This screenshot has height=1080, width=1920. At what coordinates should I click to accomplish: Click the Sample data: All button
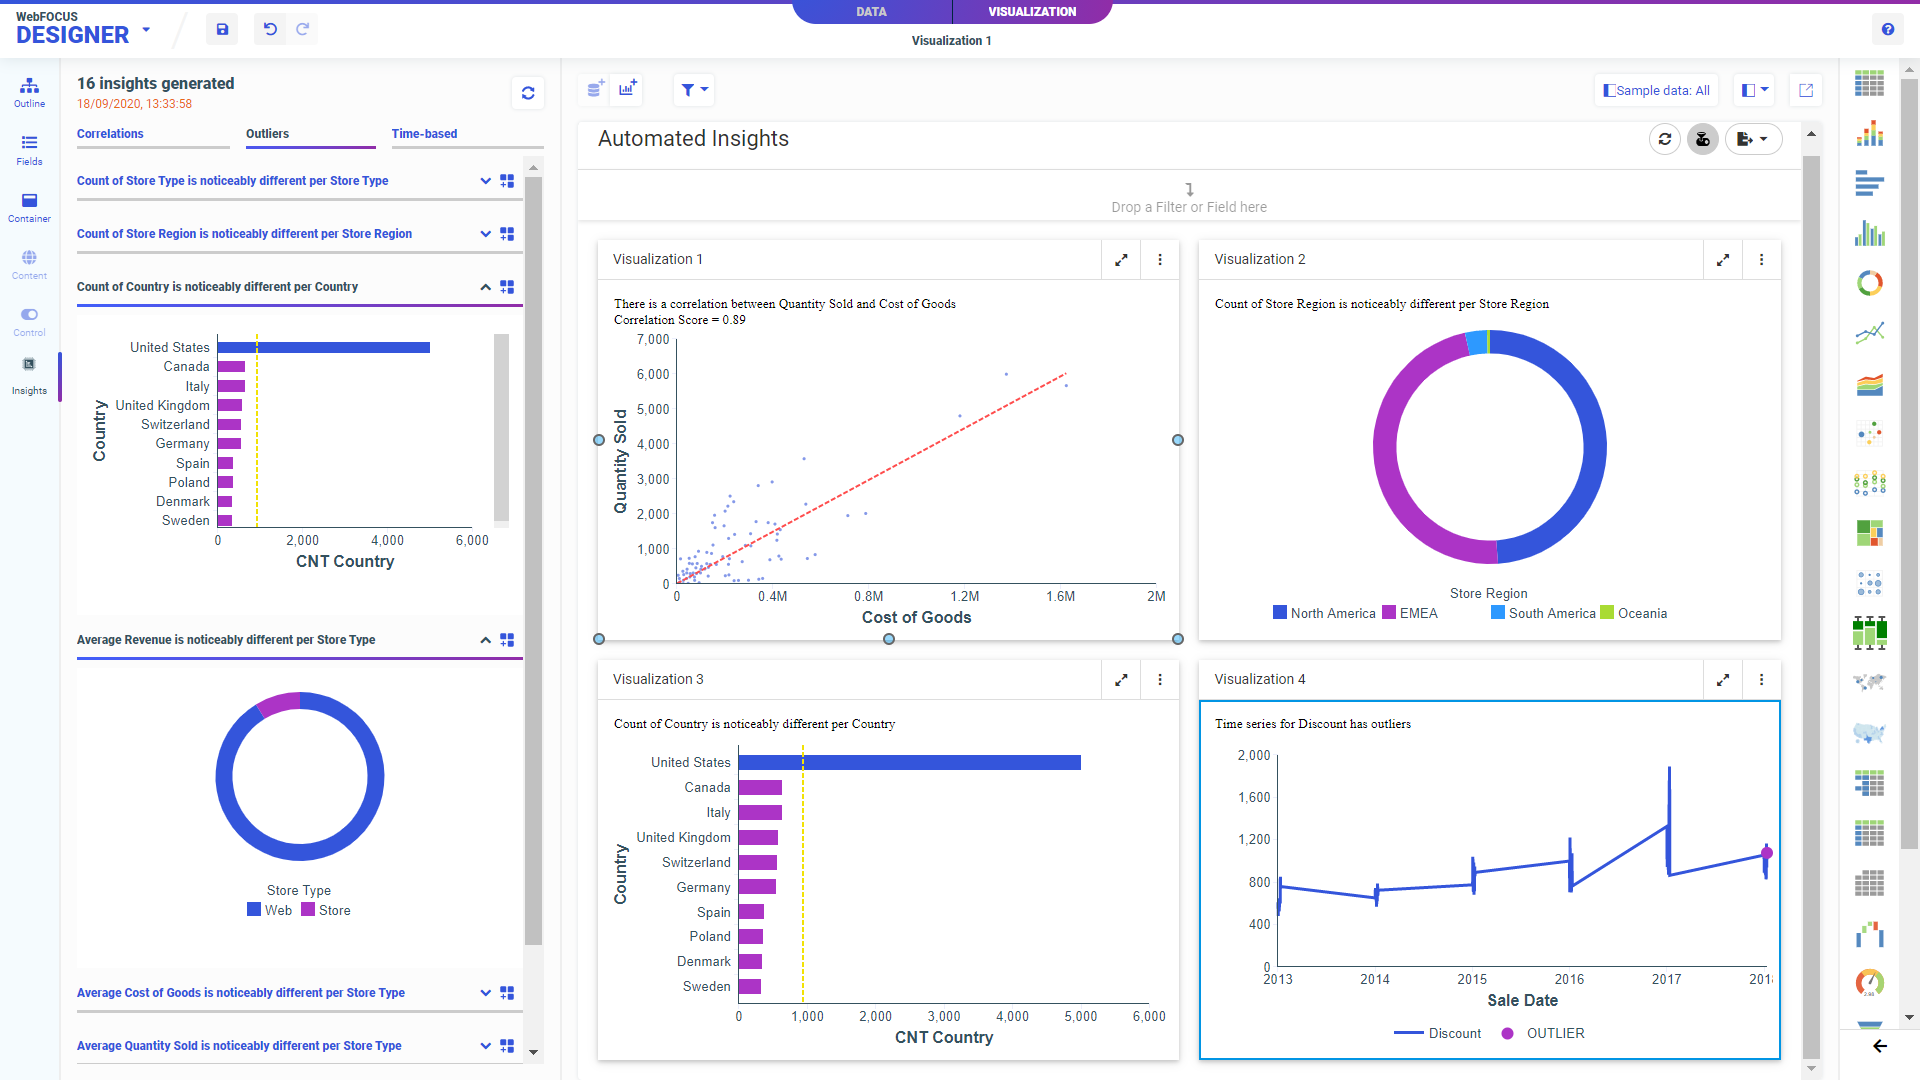coord(1656,90)
